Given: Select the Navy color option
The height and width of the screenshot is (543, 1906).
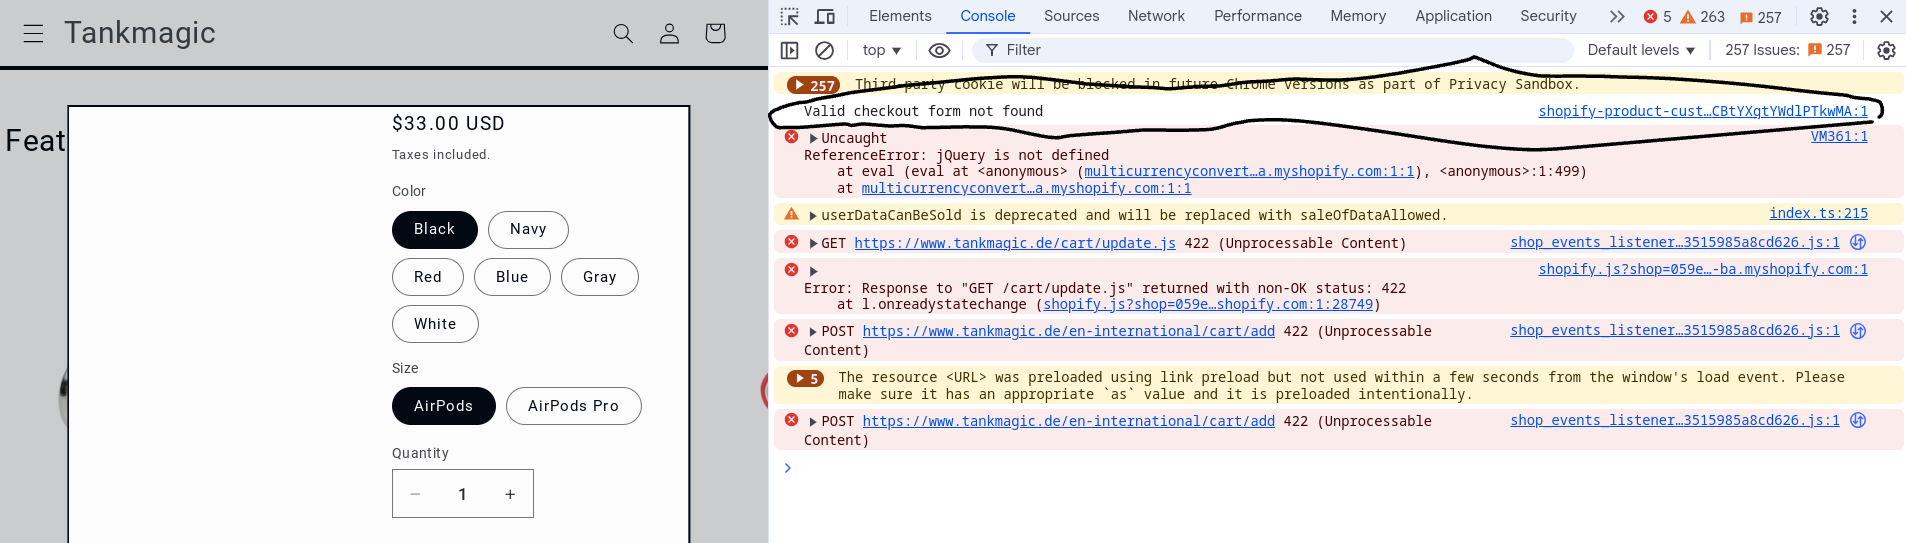Looking at the screenshot, I should point(528,229).
